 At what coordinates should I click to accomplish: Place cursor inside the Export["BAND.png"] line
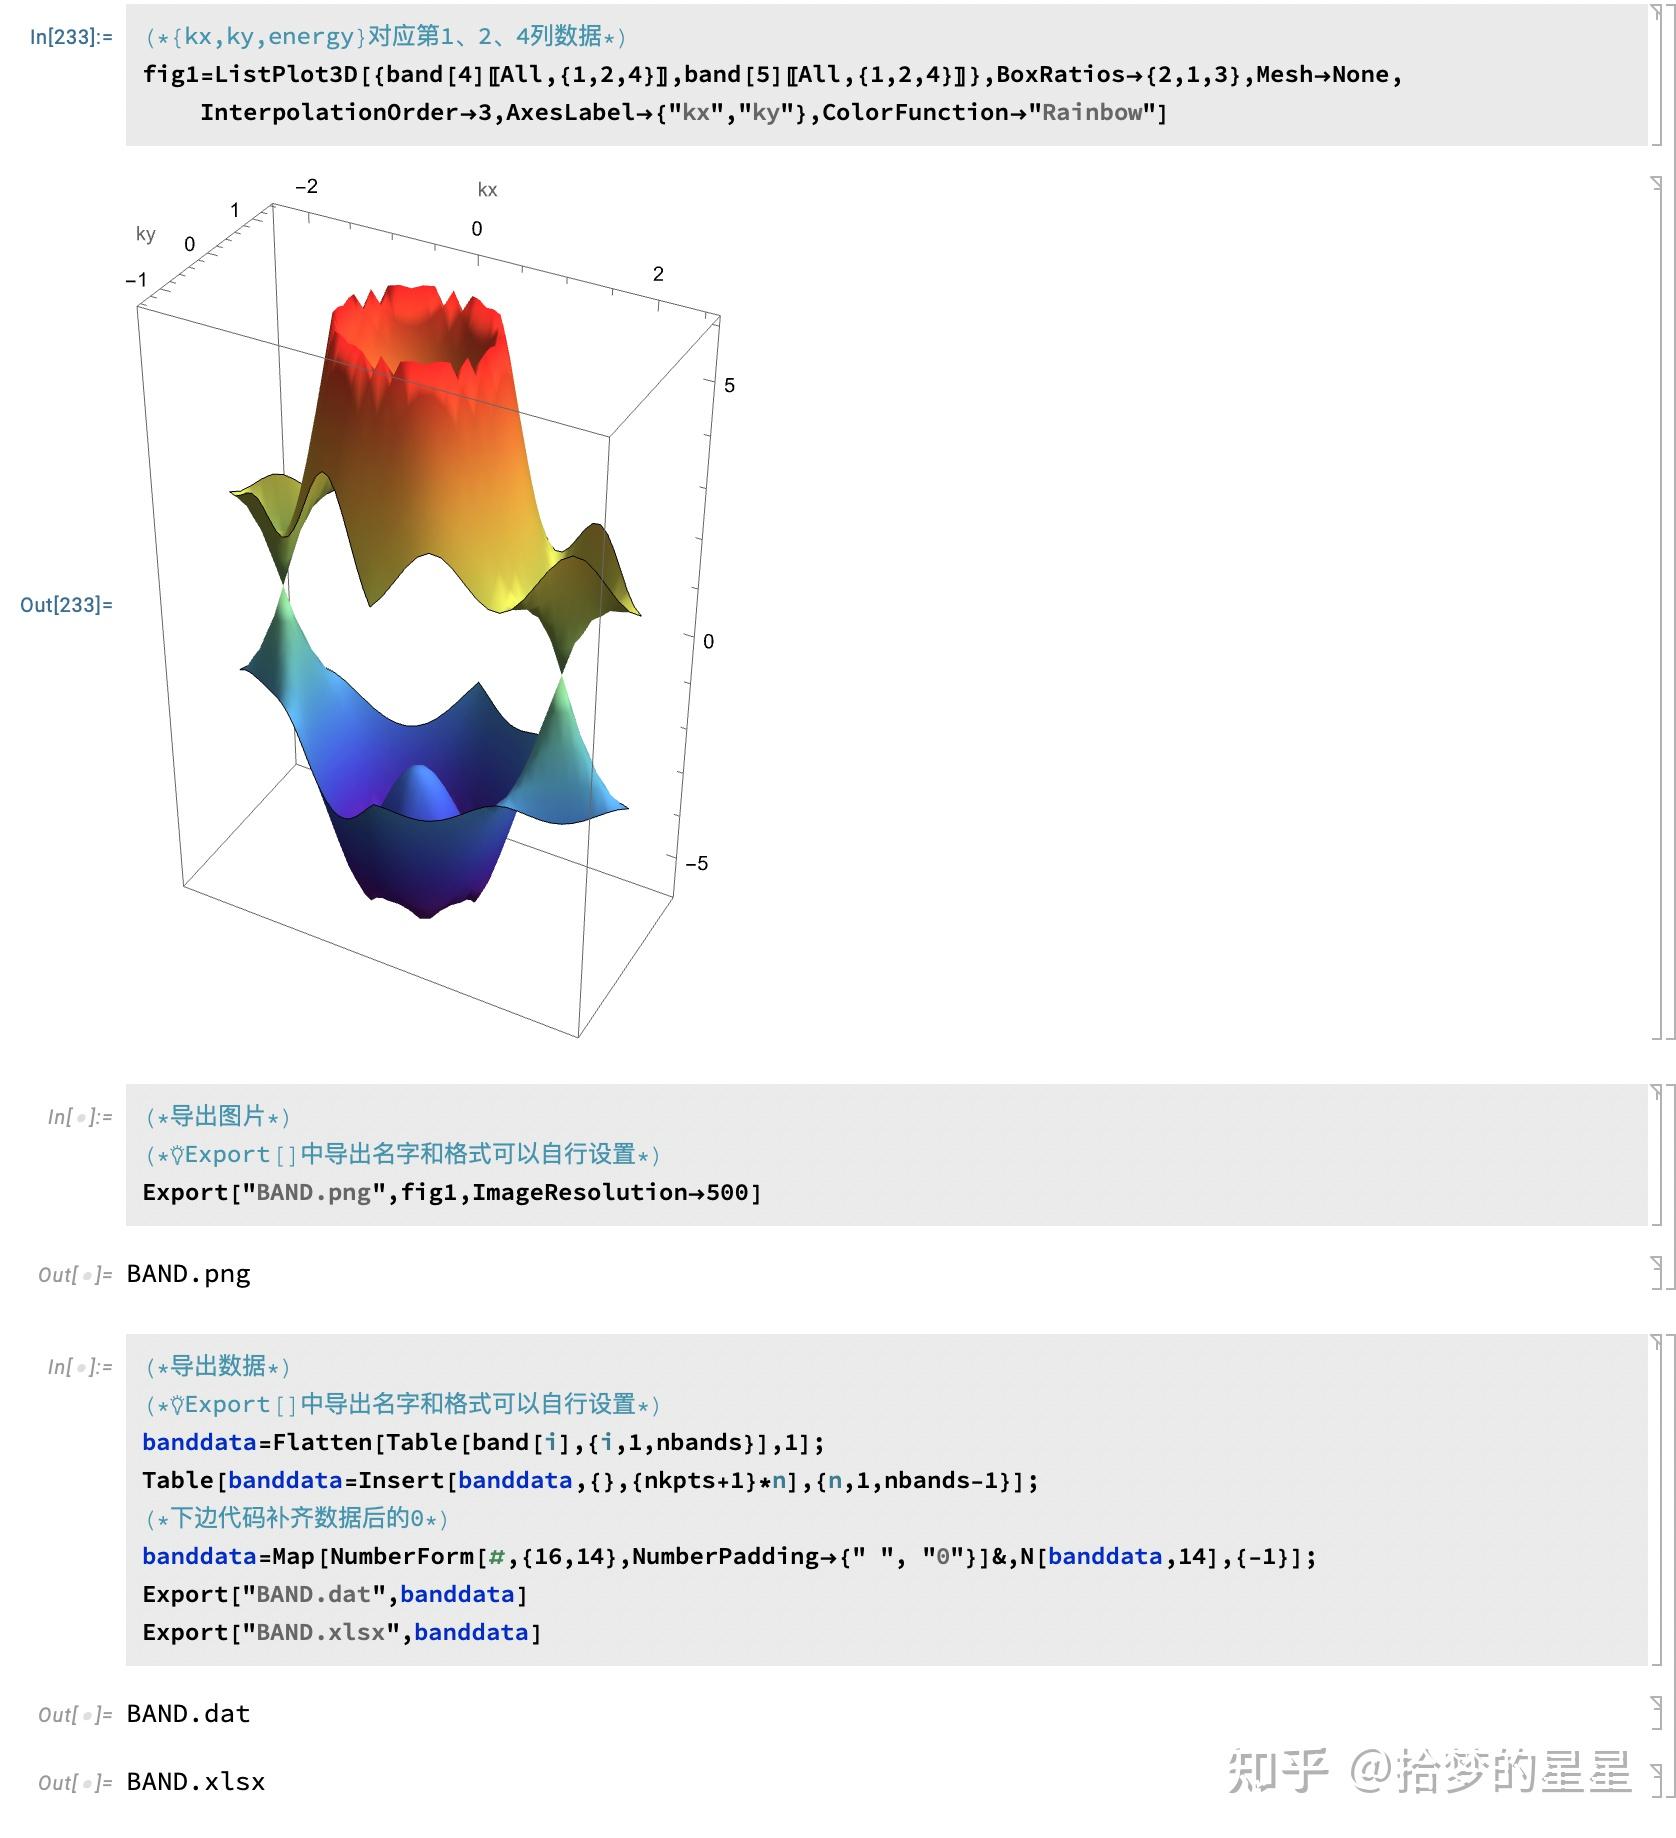click(450, 1192)
